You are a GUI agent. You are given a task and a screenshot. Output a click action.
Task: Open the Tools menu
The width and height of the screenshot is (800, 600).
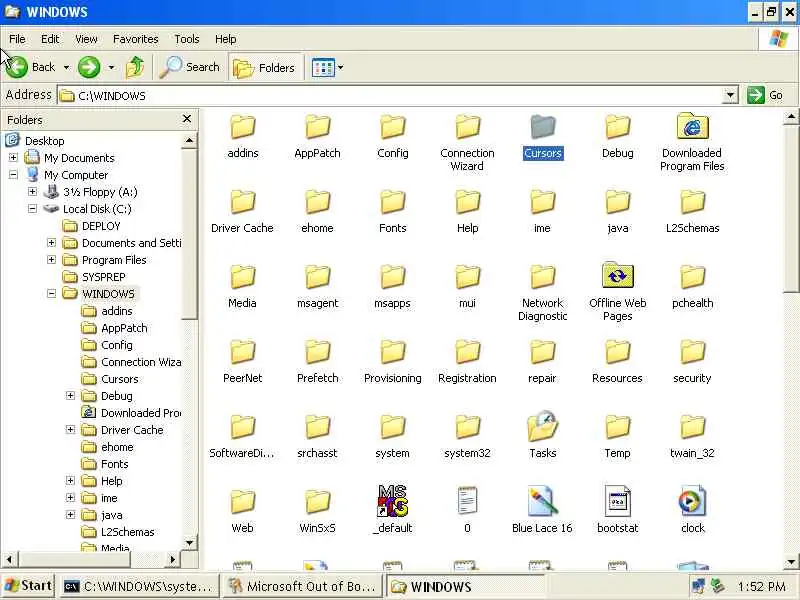(187, 39)
